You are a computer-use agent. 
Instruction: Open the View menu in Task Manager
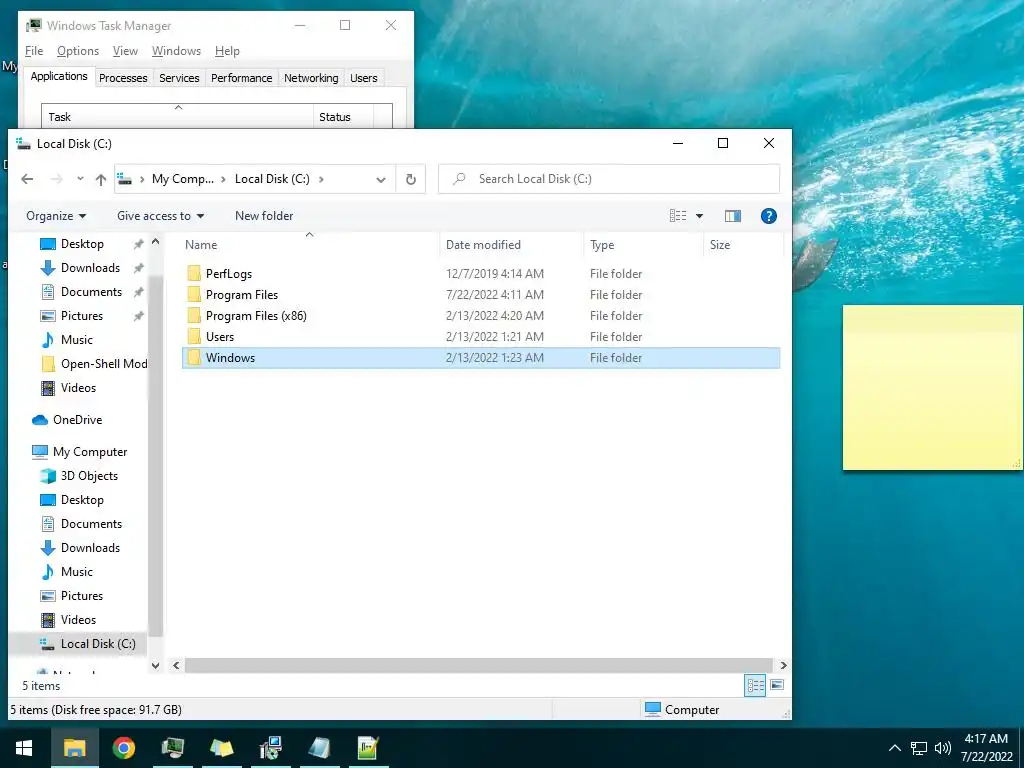coord(125,51)
